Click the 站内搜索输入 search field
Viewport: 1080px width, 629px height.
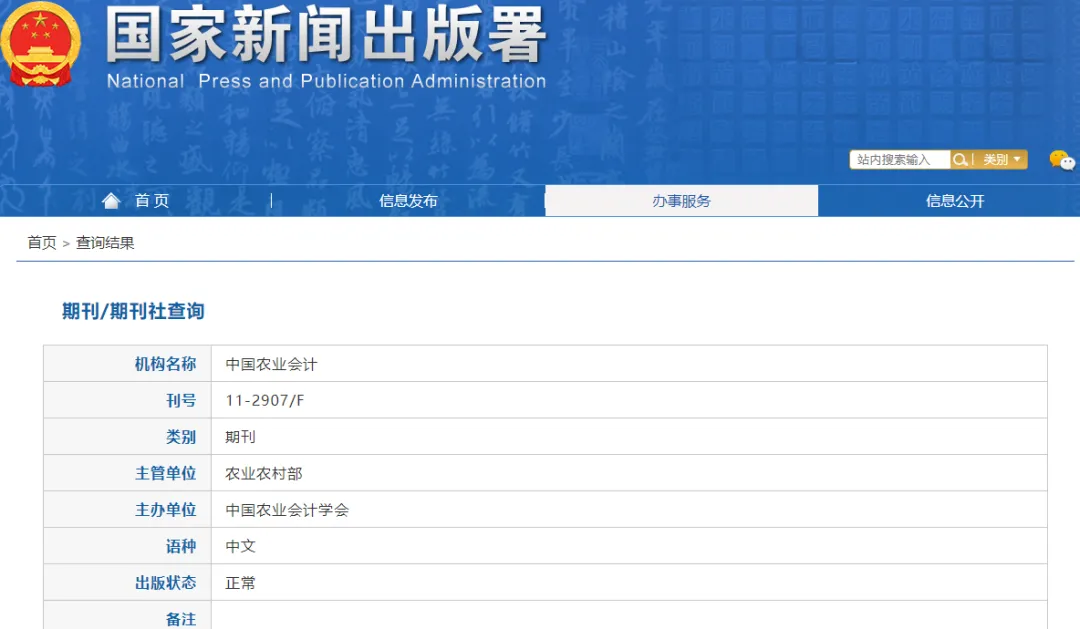(x=900, y=160)
